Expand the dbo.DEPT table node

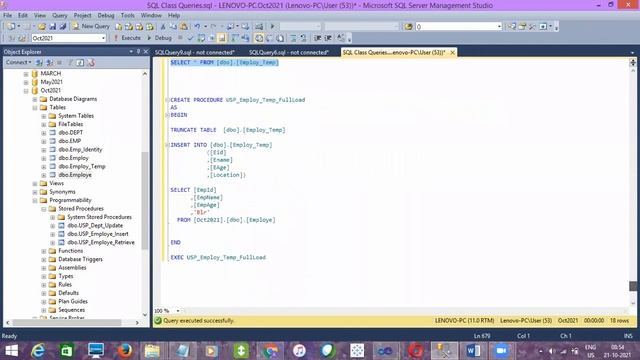[44, 133]
